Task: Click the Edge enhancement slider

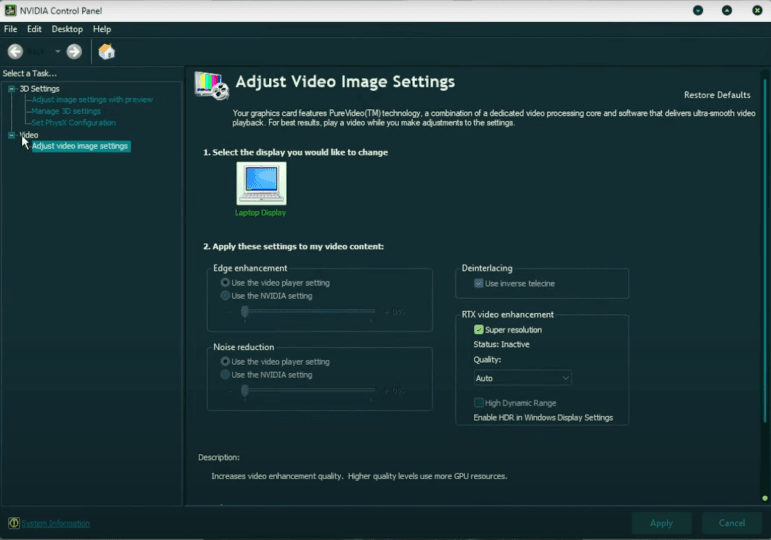Action: pyautogui.click(x=308, y=312)
